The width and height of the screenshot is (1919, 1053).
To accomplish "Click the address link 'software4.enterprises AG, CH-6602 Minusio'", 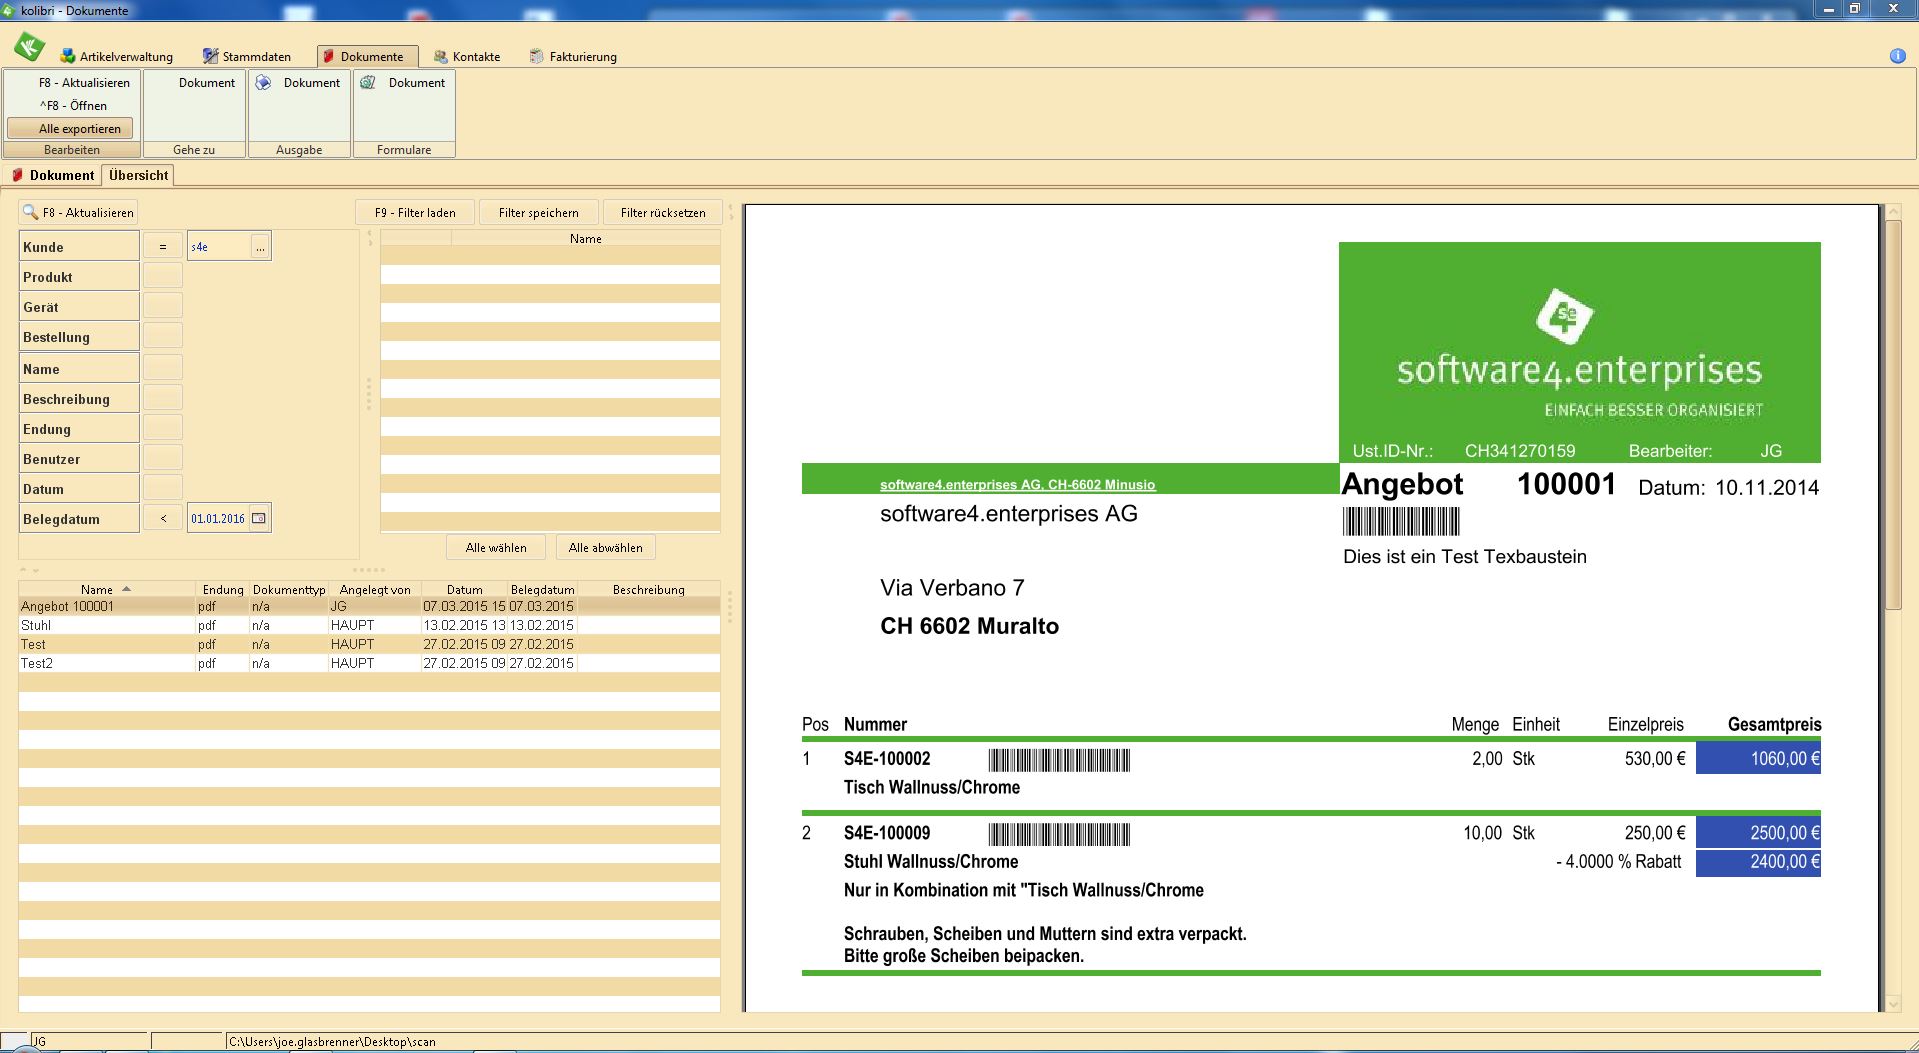I will click(1017, 484).
